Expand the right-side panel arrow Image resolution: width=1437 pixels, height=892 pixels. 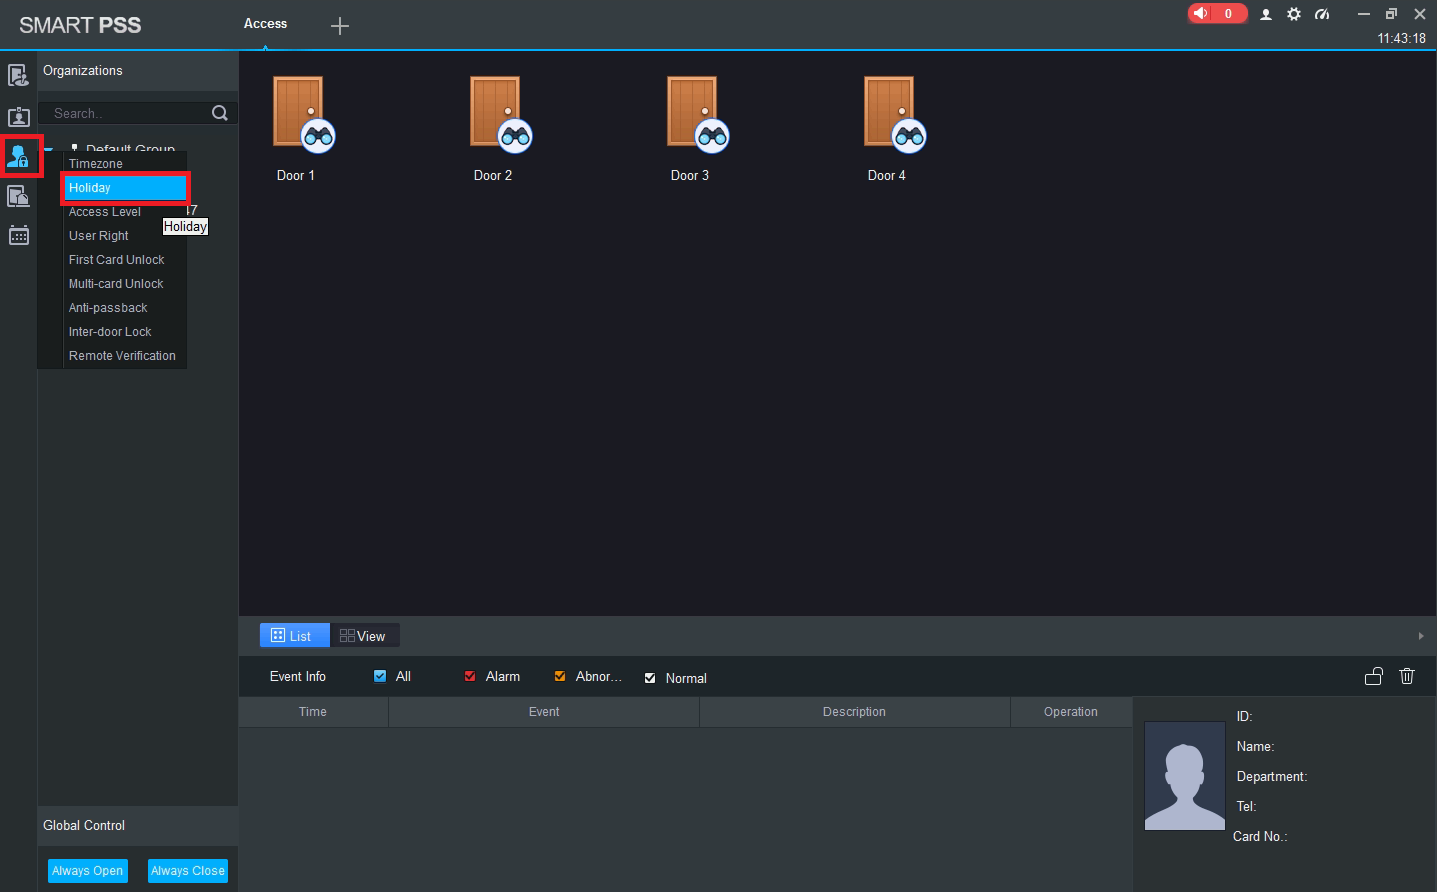point(1420,636)
